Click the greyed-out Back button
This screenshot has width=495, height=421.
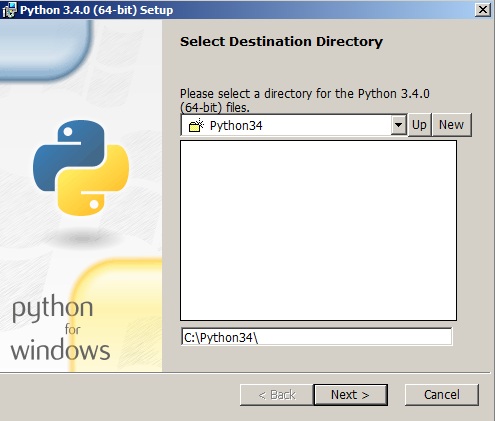tap(277, 395)
